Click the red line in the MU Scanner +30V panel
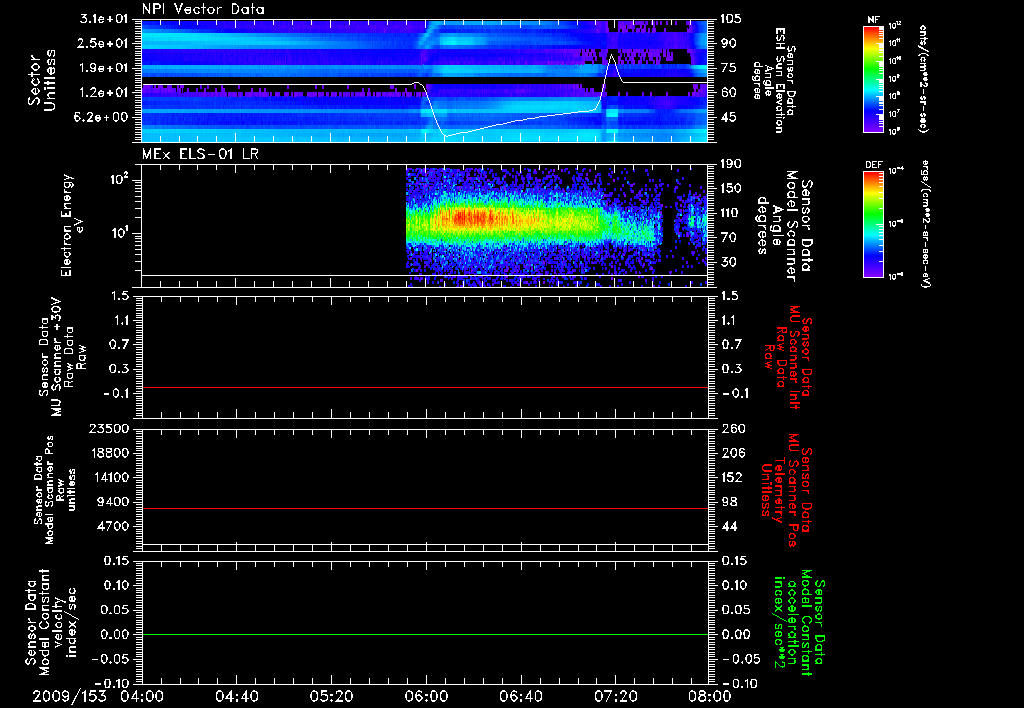Screen dimensions: 1024x708 (x=424, y=387)
